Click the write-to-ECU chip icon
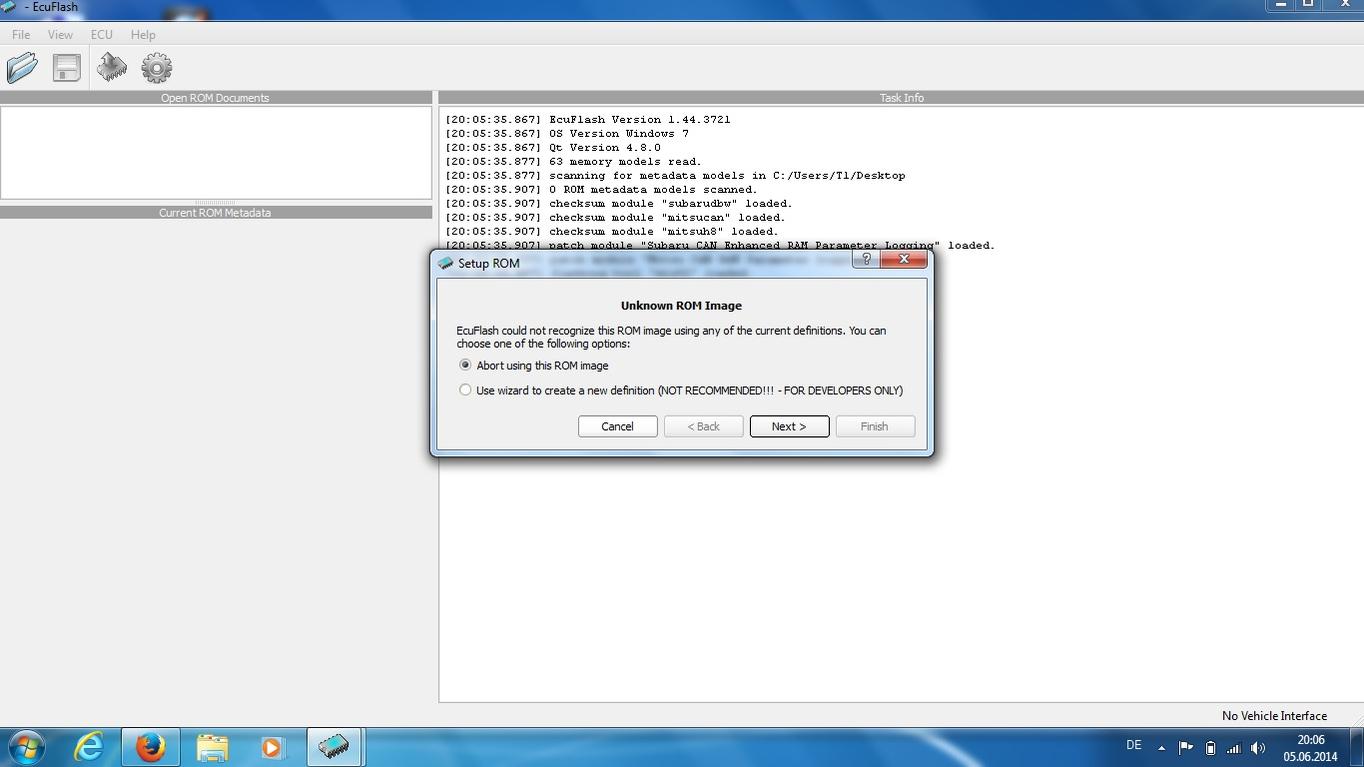The width and height of the screenshot is (1364, 767). pos(112,68)
